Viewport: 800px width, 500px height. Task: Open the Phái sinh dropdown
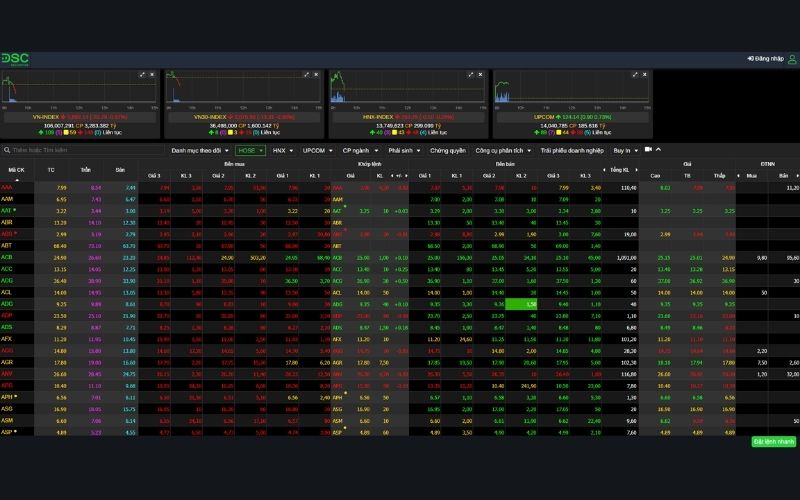(x=404, y=151)
